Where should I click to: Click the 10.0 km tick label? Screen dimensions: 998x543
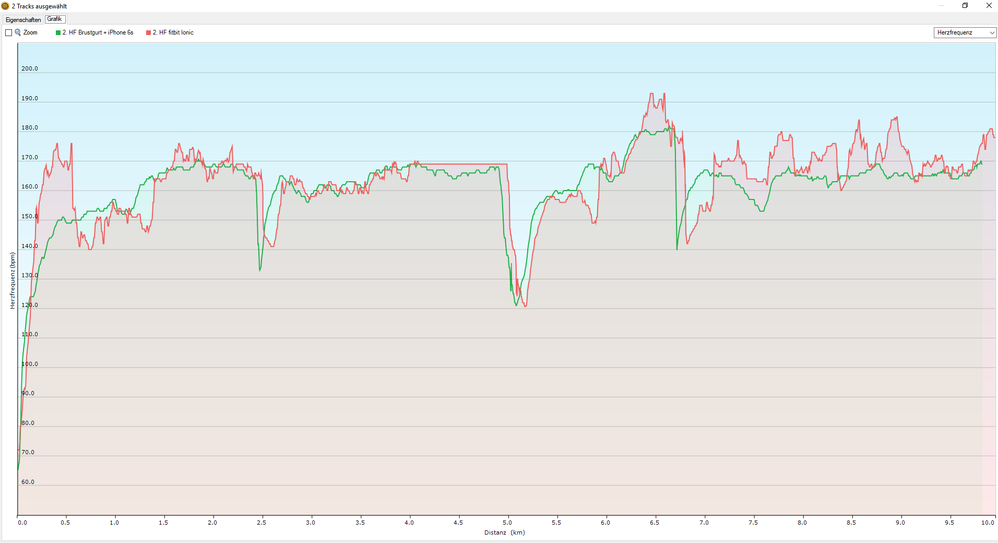pos(987,522)
